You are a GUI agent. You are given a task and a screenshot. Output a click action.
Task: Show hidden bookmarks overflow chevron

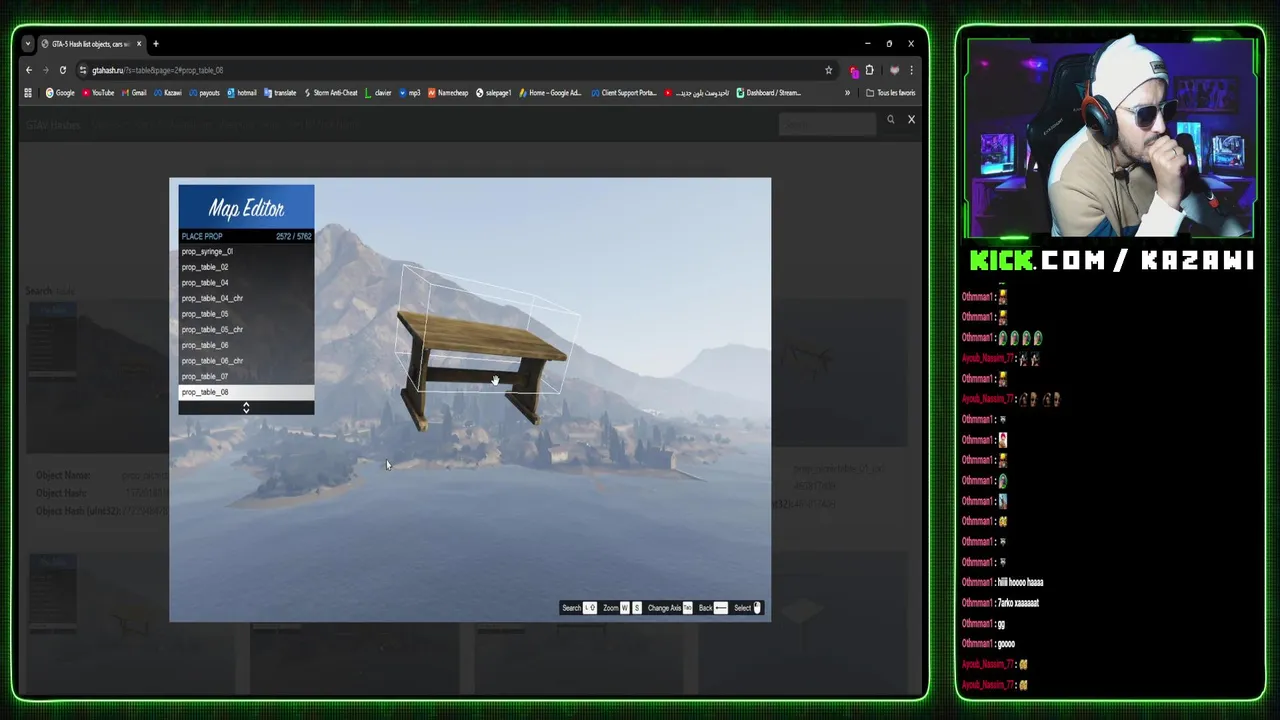847,93
